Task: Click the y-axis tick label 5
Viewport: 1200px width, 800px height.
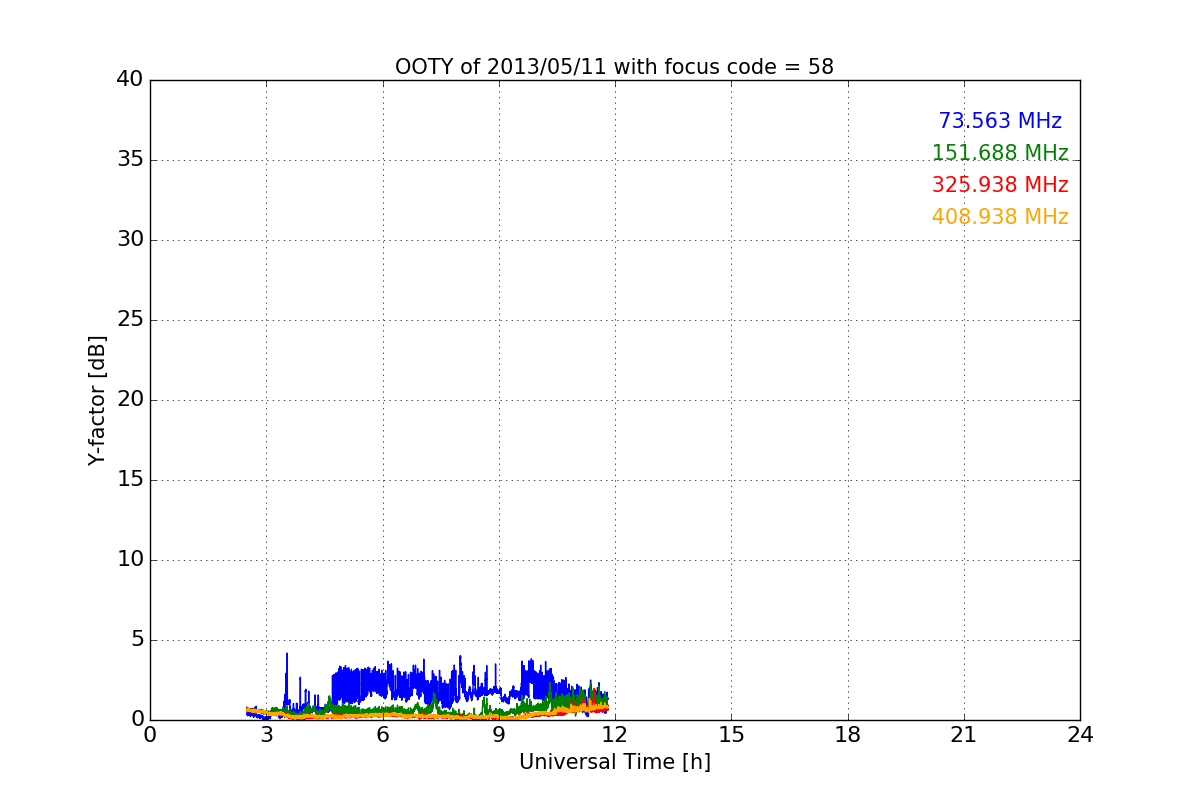Action: pos(137,640)
